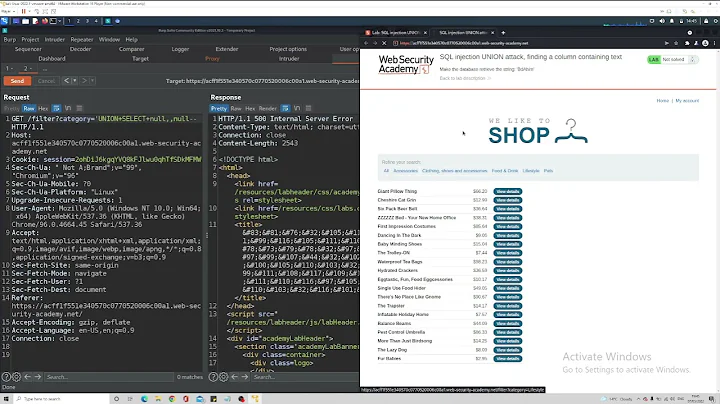Click the Burp Suite icon in Kali panel
The height and width of the screenshot is (404, 720).
[108, 21]
